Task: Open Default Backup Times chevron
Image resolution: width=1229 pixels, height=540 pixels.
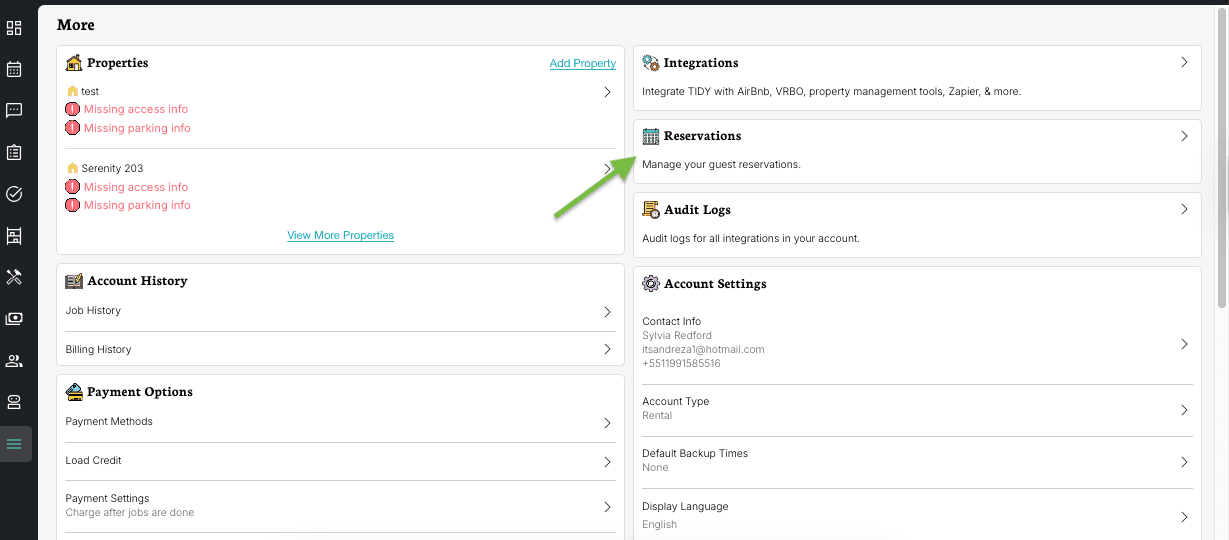Action: click(x=1184, y=462)
